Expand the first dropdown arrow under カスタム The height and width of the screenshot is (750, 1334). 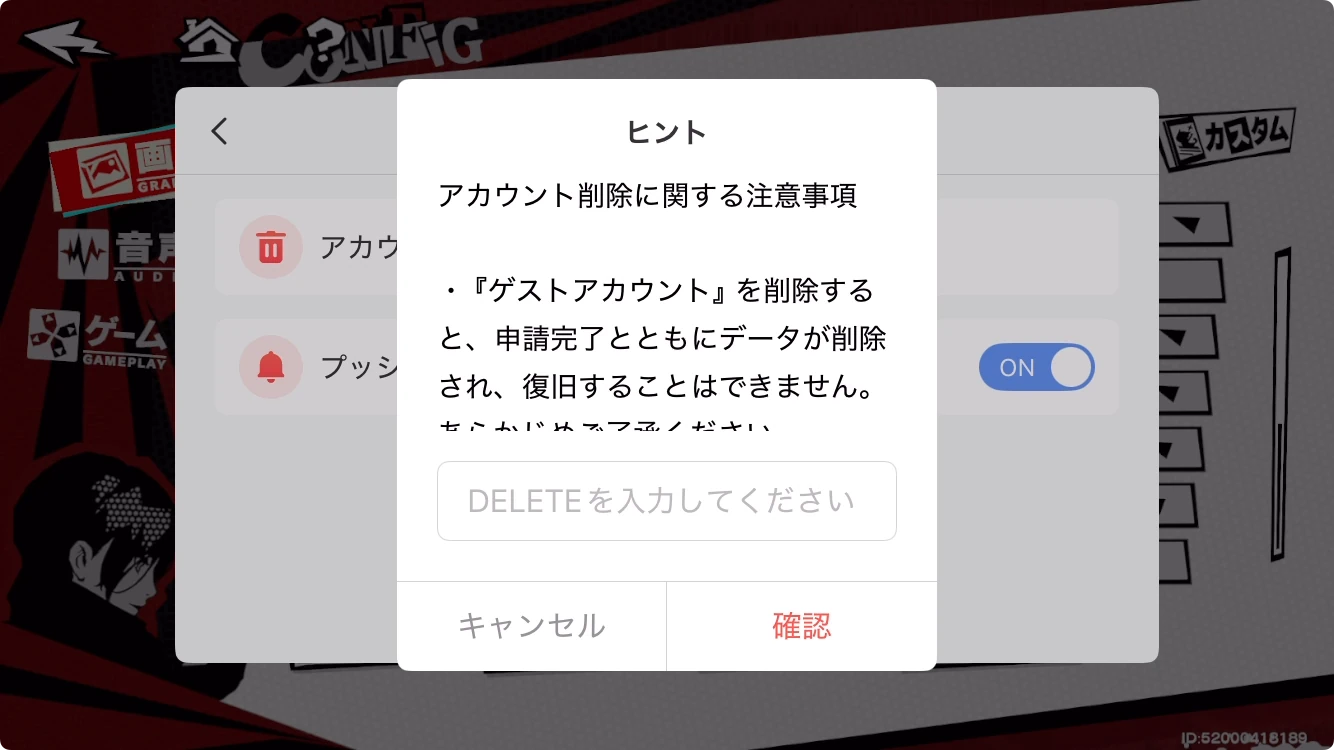(x=1188, y=226)
